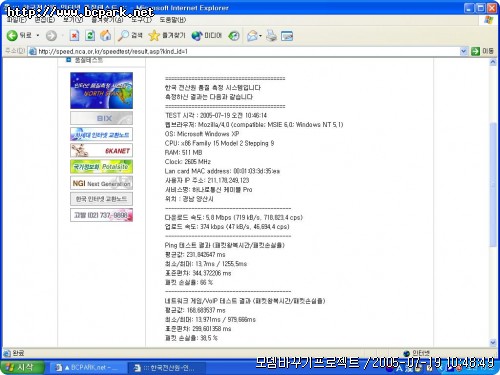Viewport: 500px width, 375px height.
Task: Click the Windows Start button
Action: click(22, 367)
